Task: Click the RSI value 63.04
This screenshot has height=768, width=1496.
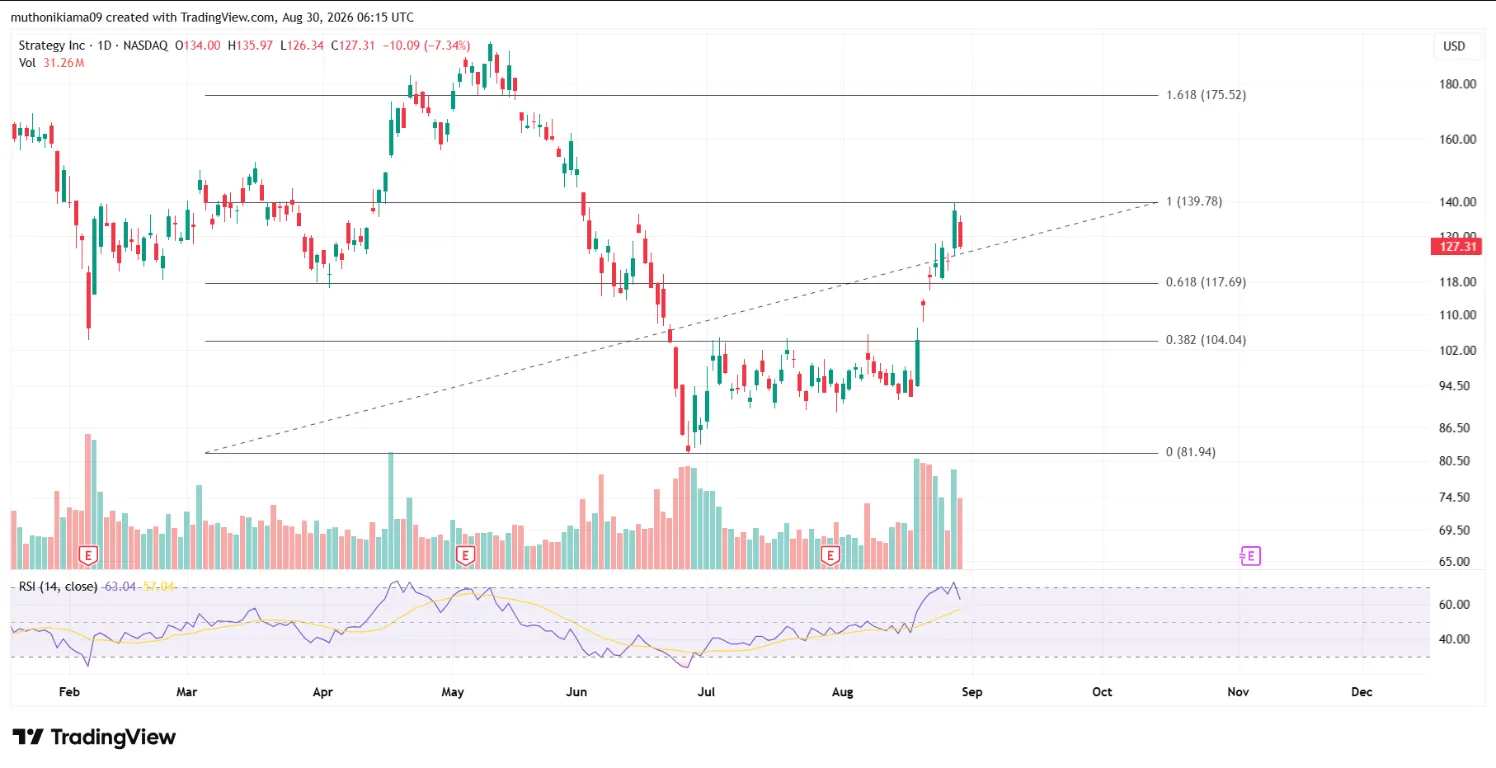Action: [120, 586]
